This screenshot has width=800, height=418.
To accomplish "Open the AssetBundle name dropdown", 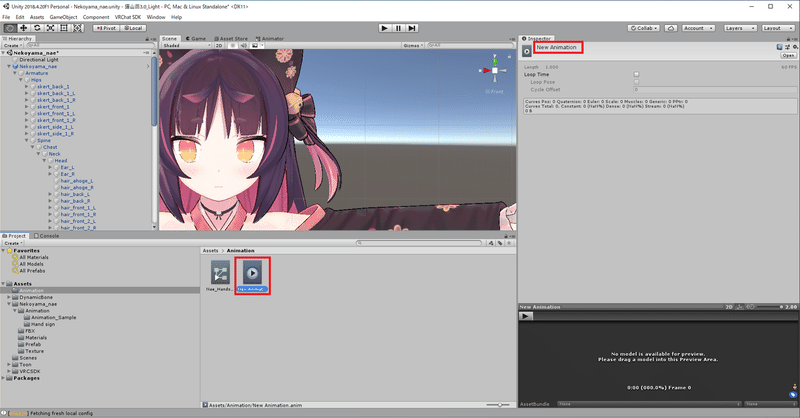I will tap(649, 404).
